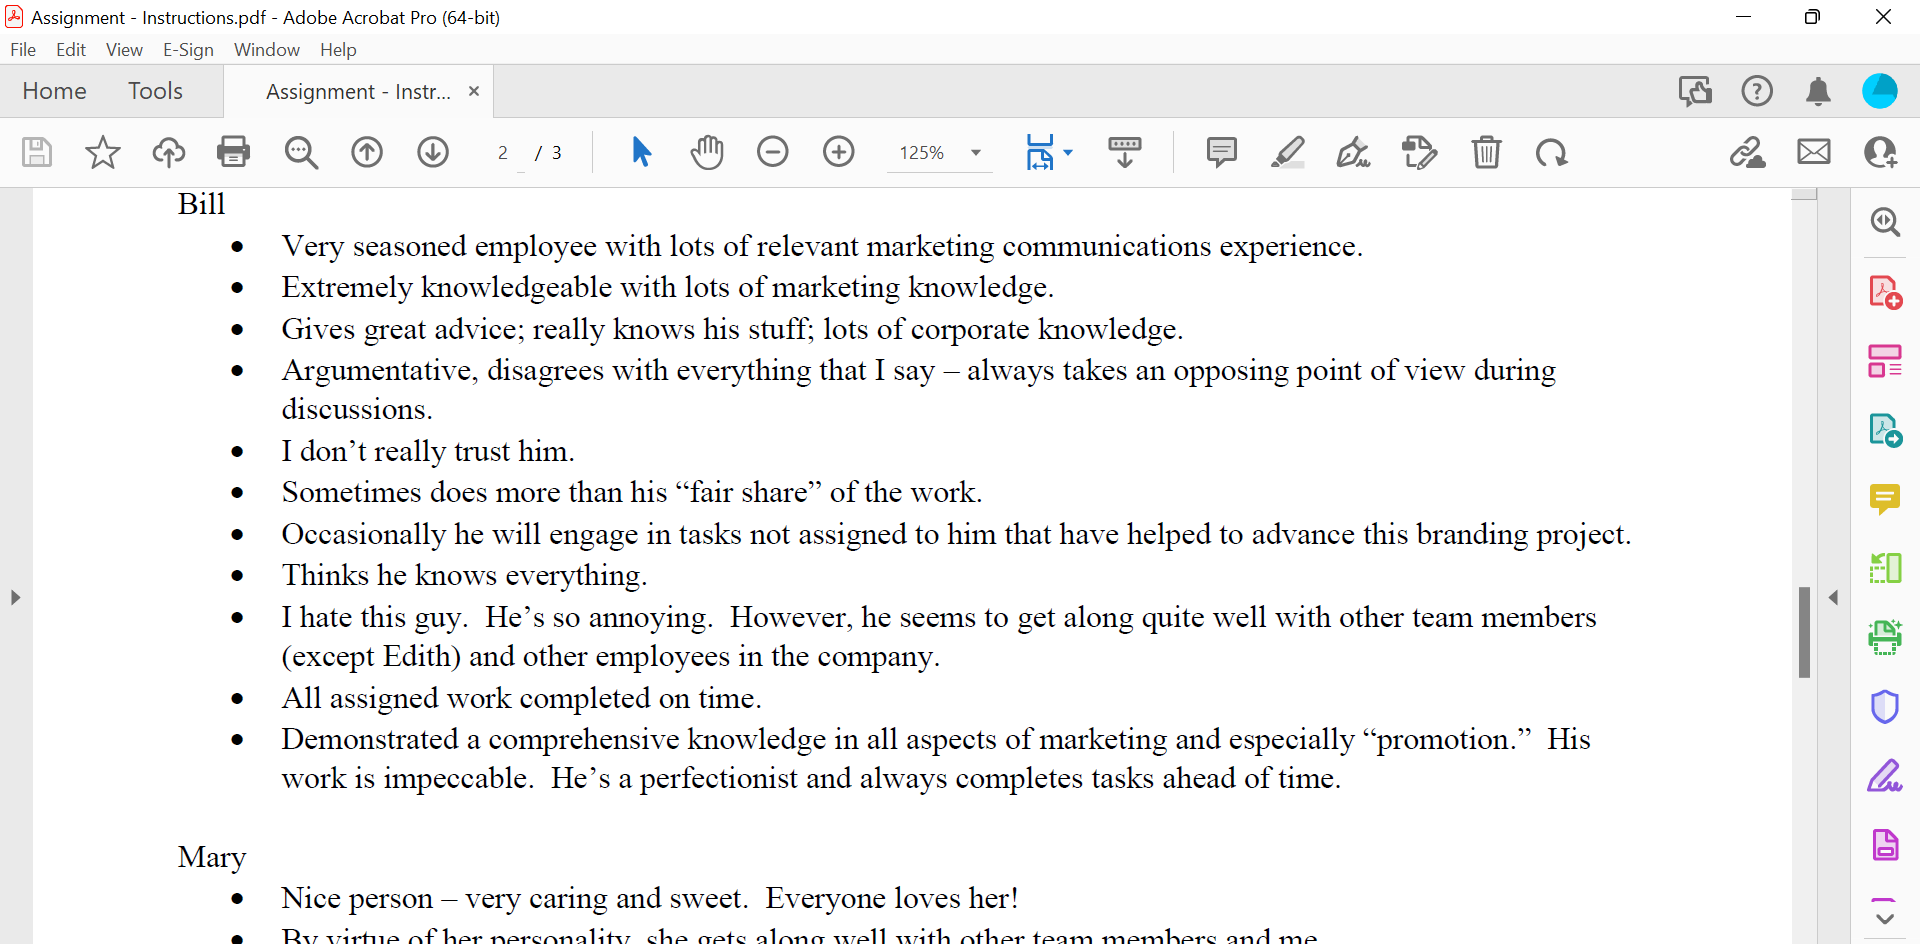1920x944 pixels.
Task: Open the pink document tool in the right pane
Action: click(x=1886, y=844)
